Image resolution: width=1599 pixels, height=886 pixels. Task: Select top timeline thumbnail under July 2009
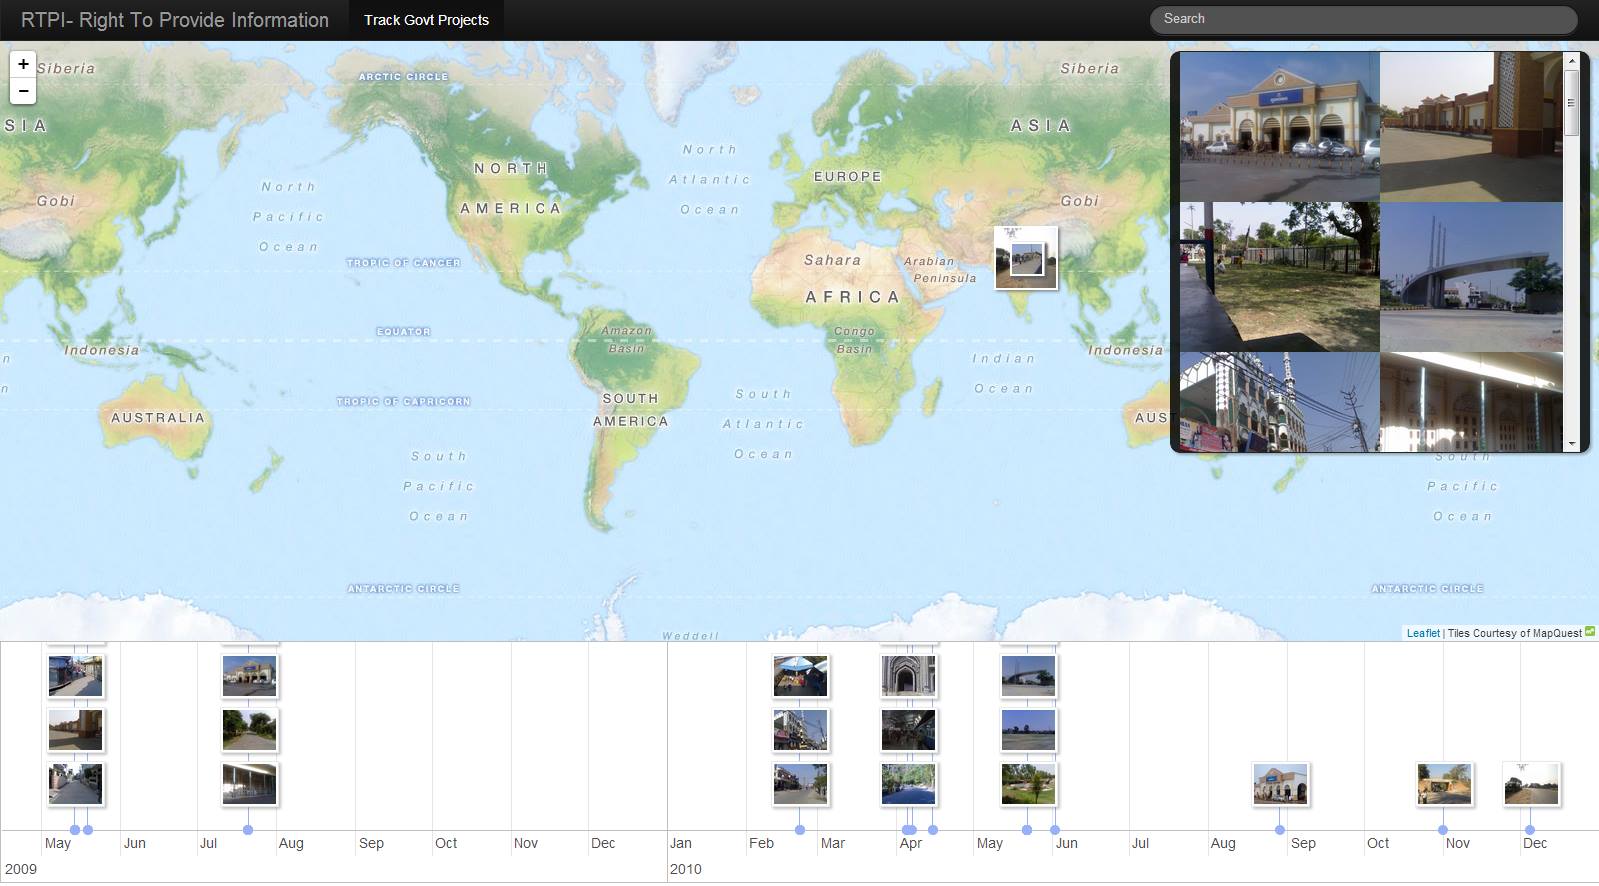250,677
